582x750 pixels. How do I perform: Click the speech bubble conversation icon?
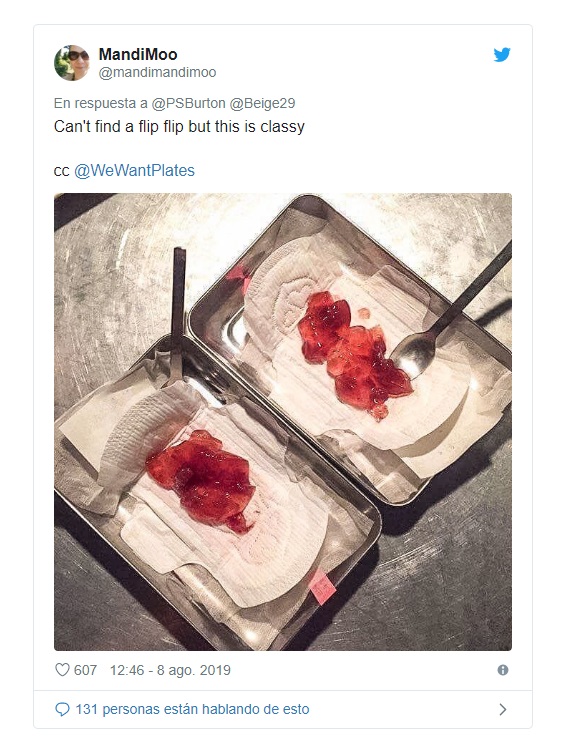tap(62, 709)
